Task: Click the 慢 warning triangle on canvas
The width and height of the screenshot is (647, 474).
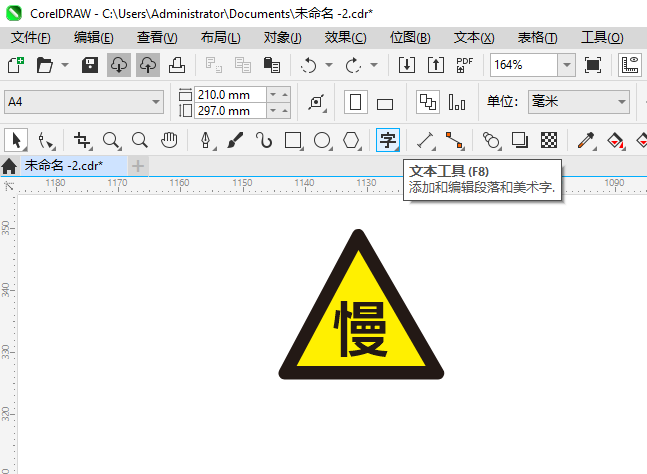Action: coord(361,304)
